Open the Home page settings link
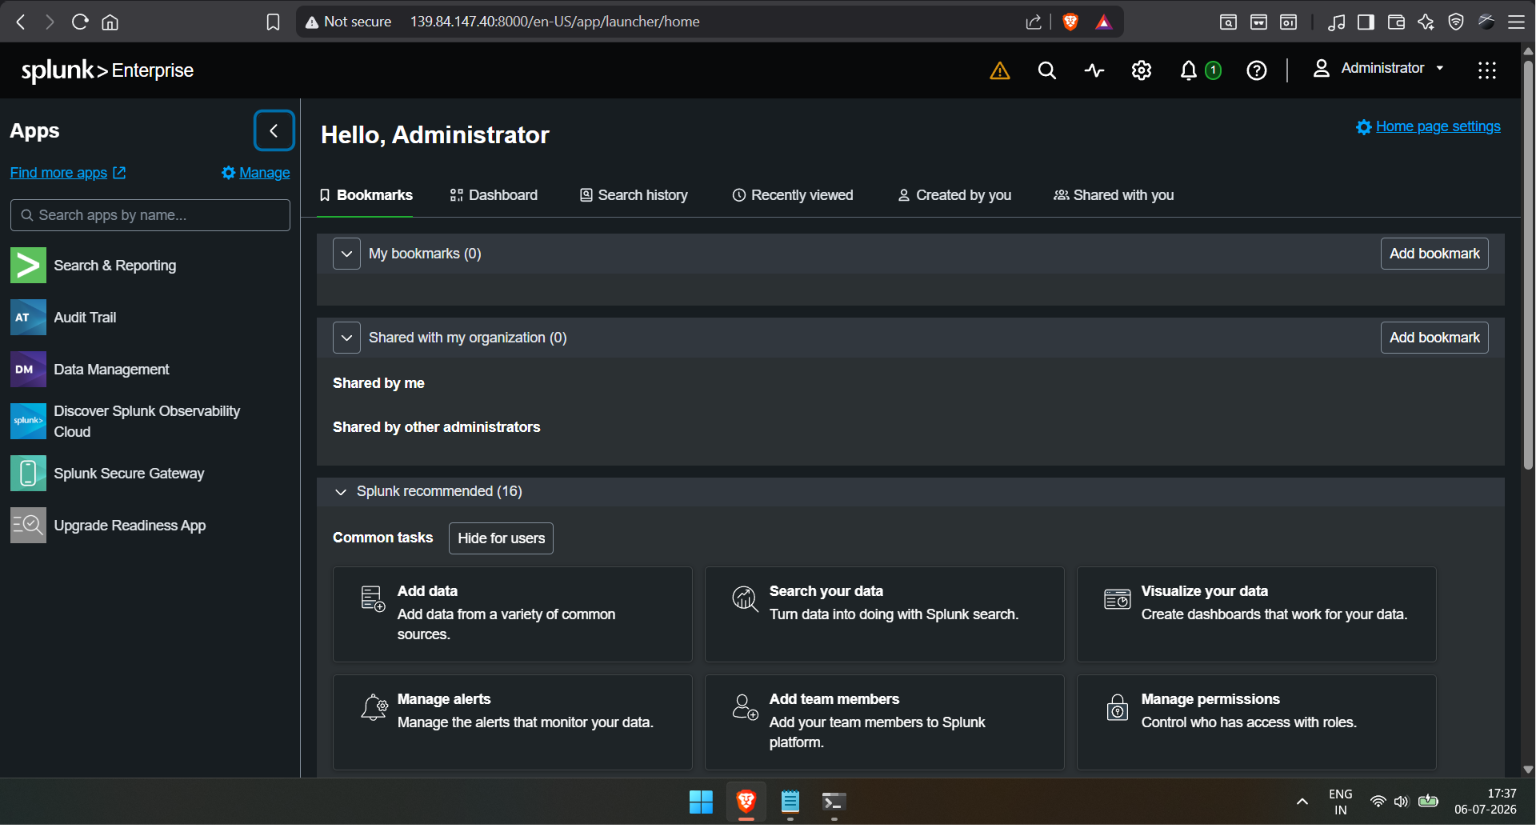 [1428, 127]
